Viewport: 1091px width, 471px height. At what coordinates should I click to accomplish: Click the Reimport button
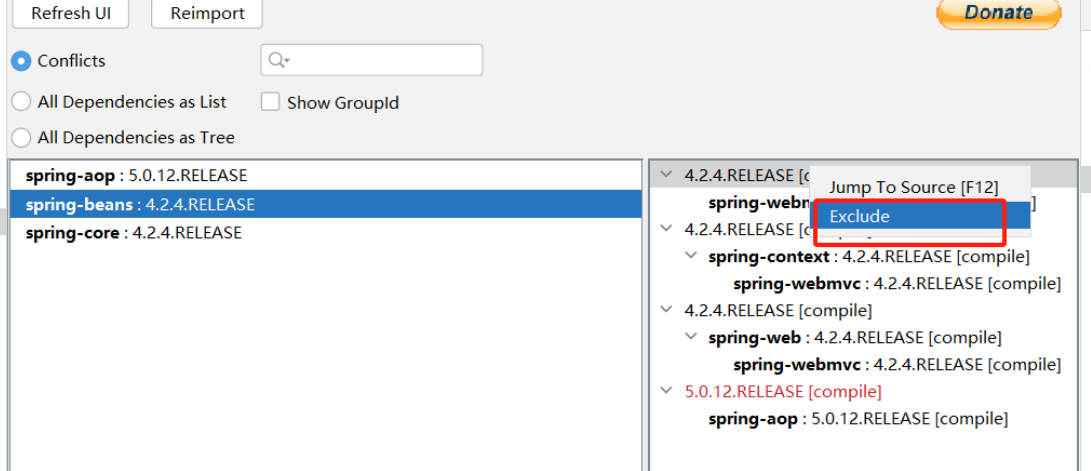206,13
